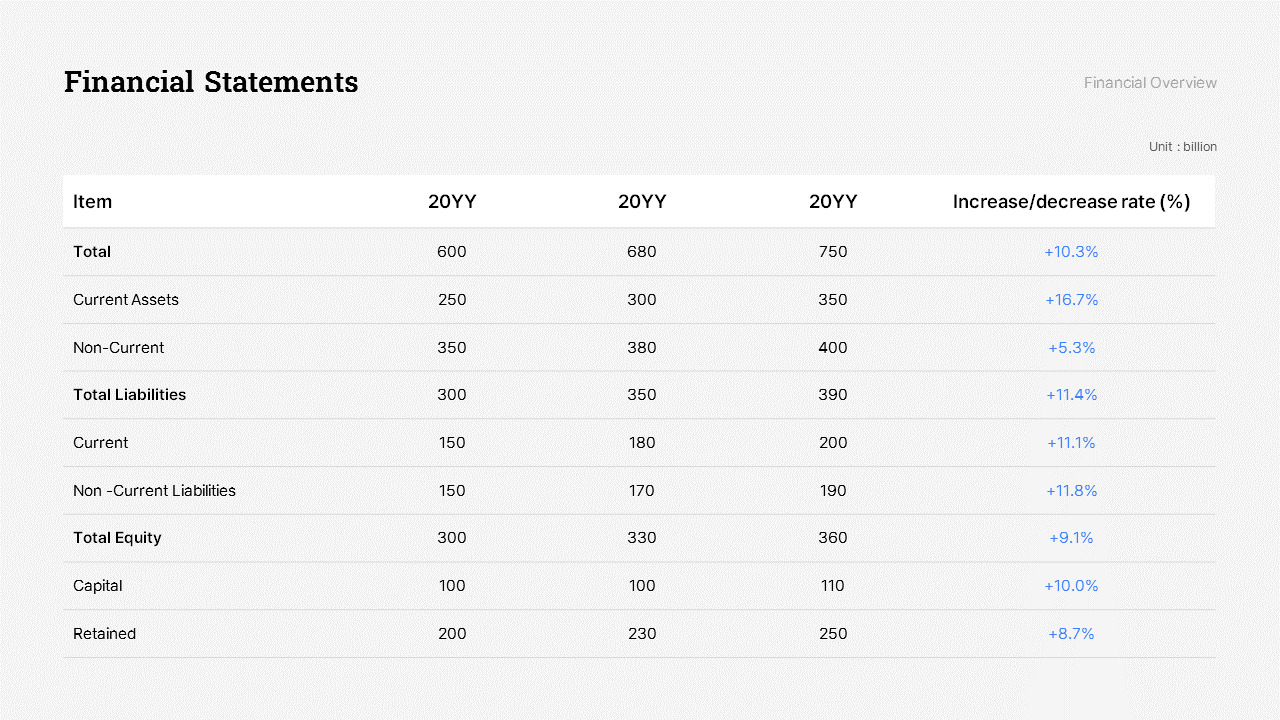The image size is (1280, 720).
Task: Click the +11.8% rate value
Action: pos(1071,491)
